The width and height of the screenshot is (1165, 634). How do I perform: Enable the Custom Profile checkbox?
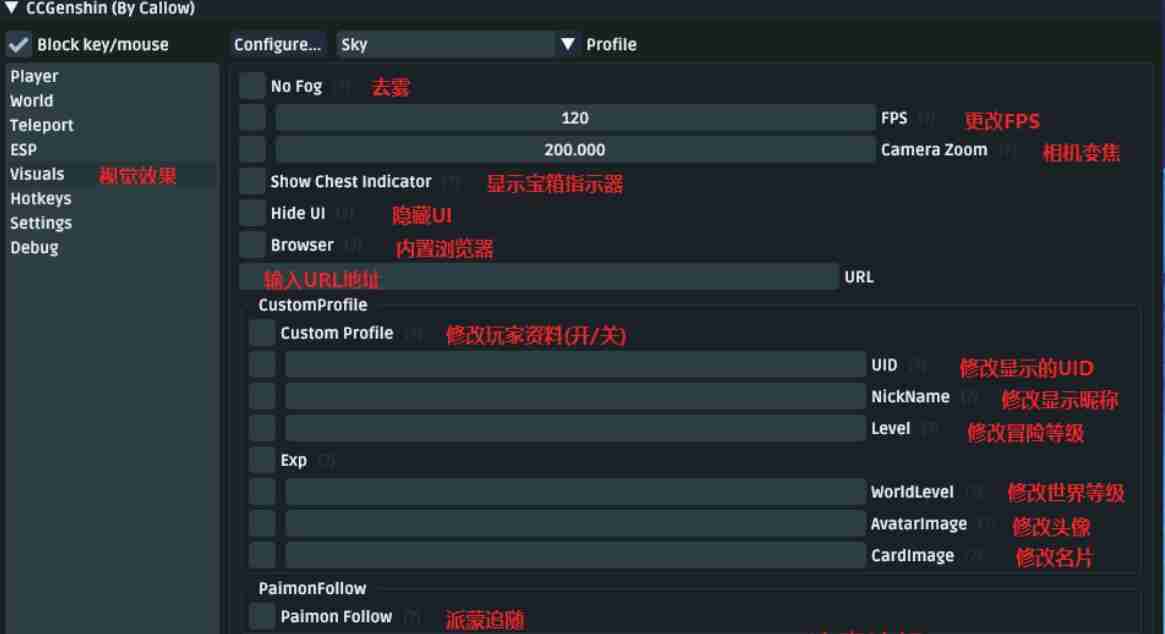[x=262, y=333]
